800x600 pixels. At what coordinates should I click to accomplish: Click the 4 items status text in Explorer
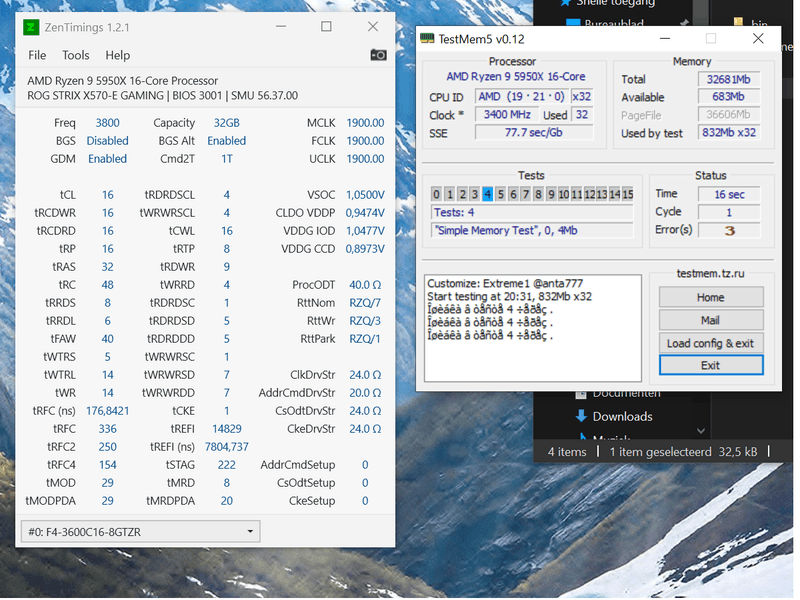coord(567,452)
